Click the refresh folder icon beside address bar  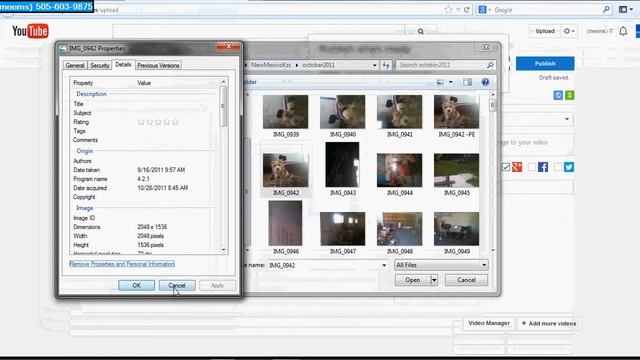click(x=386, y=65)
